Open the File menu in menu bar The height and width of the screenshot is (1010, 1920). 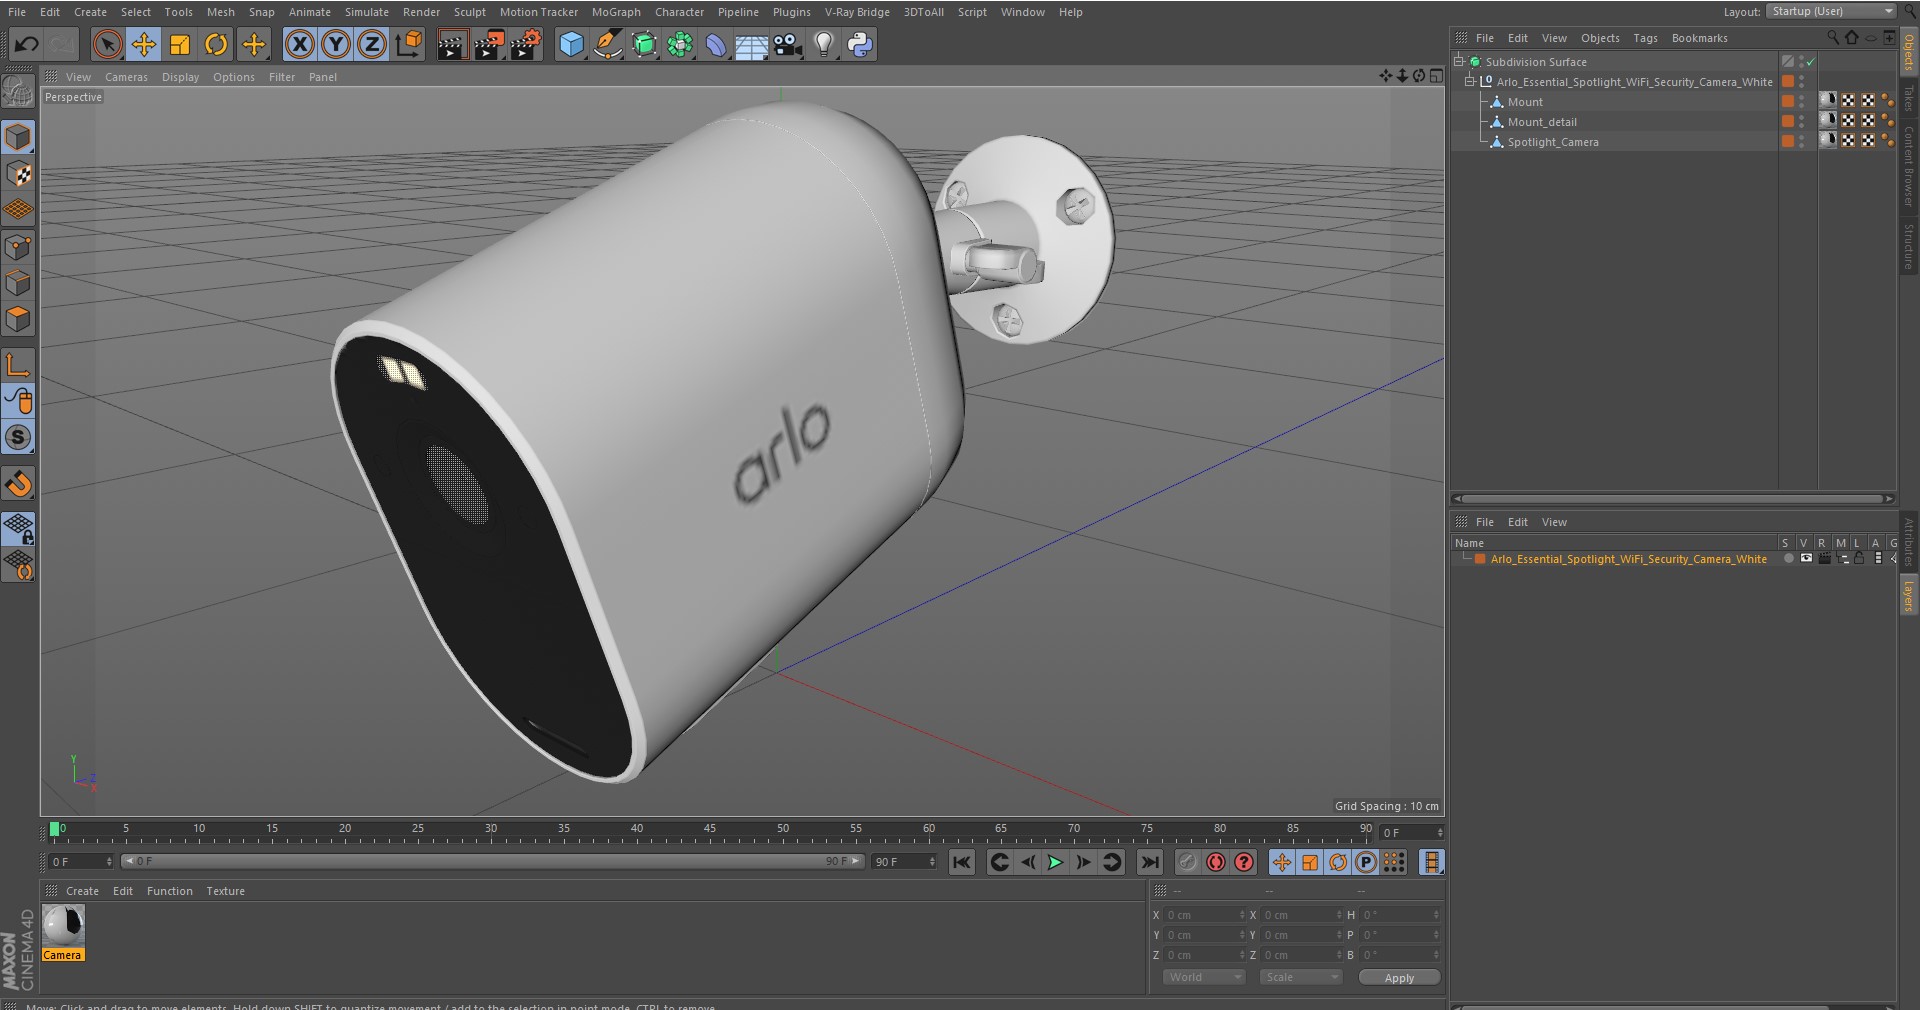[x=17, y=12]
